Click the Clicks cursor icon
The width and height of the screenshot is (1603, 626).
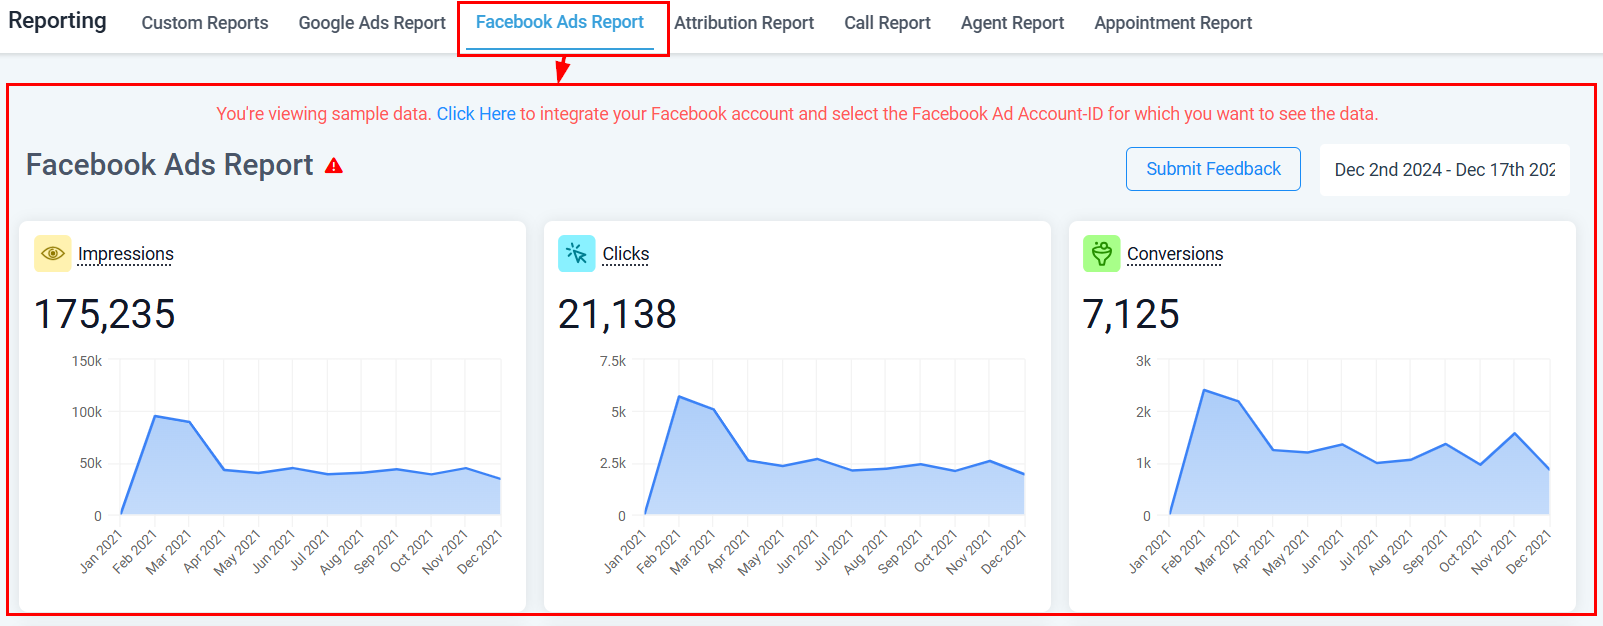(576, 254)
